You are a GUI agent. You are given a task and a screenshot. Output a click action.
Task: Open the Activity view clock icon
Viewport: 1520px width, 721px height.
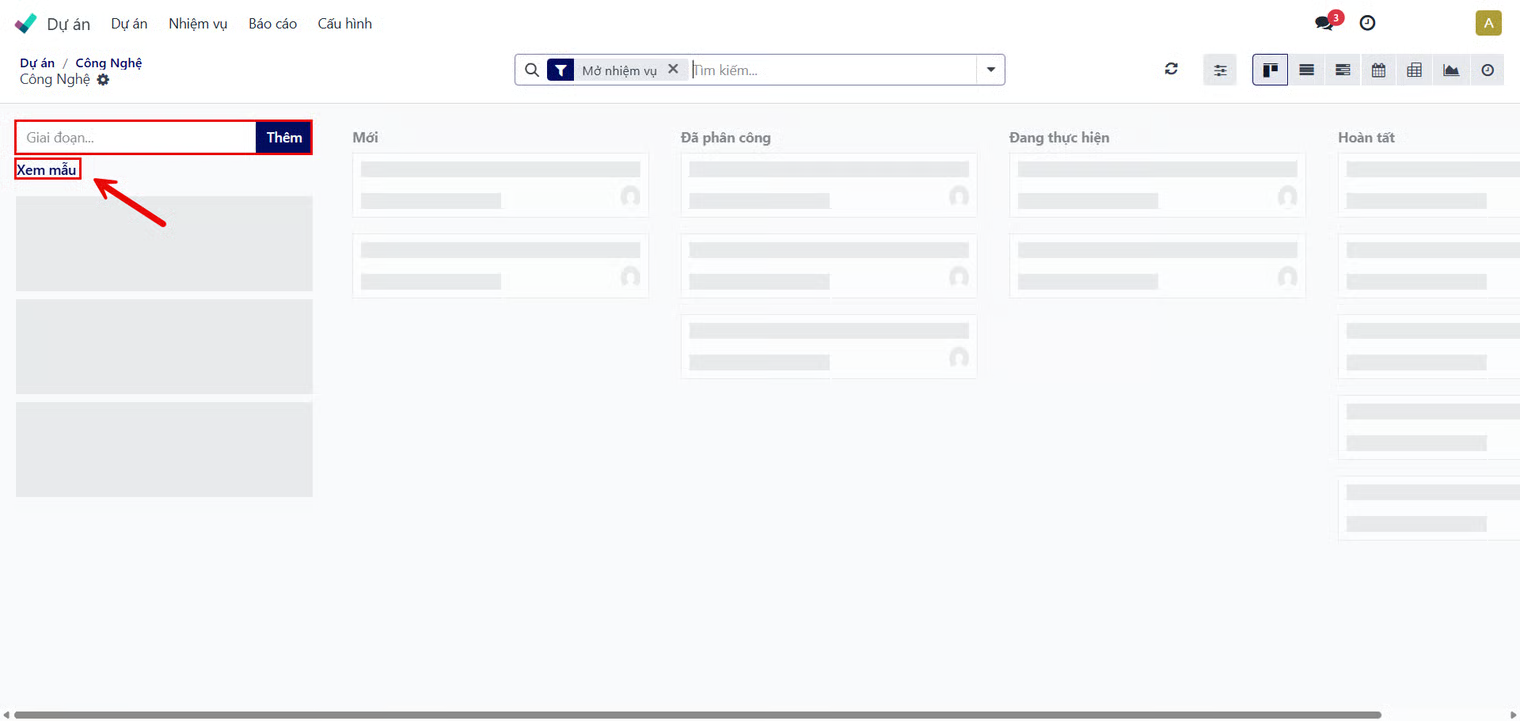(x=1487, y=70)
